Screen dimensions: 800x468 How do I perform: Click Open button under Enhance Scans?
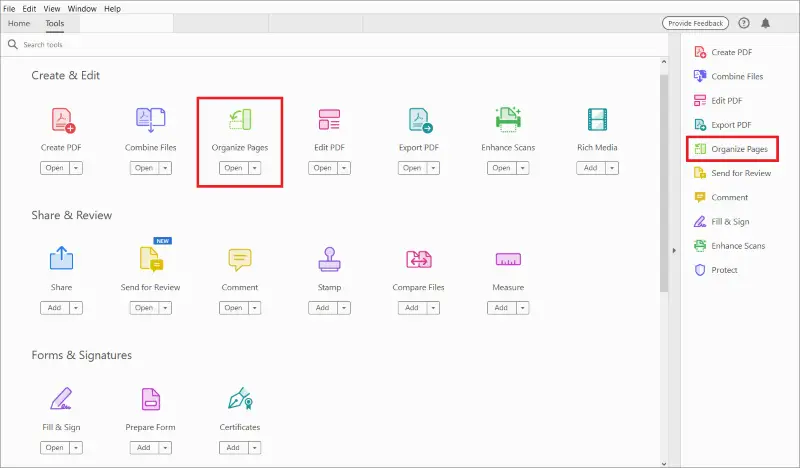pyautogui.click(x=502, y=168)
